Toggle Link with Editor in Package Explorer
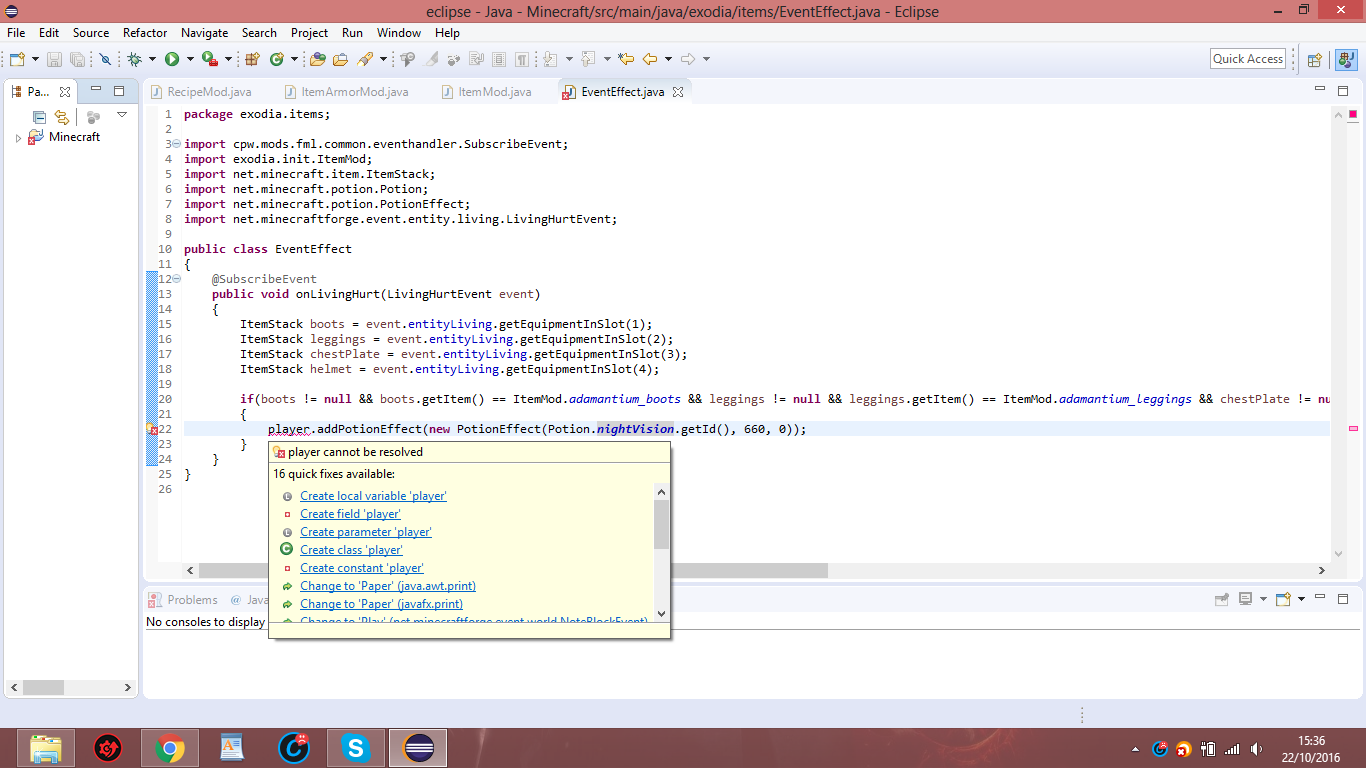This screenshot has width=1366, height=768. coord(62,117)
